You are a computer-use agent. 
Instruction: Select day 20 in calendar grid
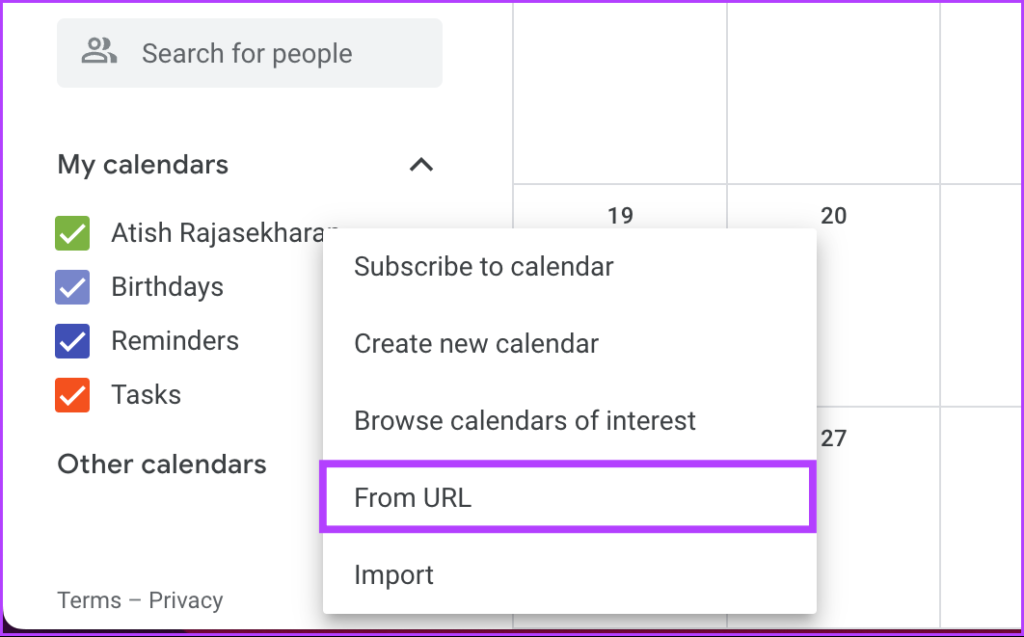[x=833, y=215]
